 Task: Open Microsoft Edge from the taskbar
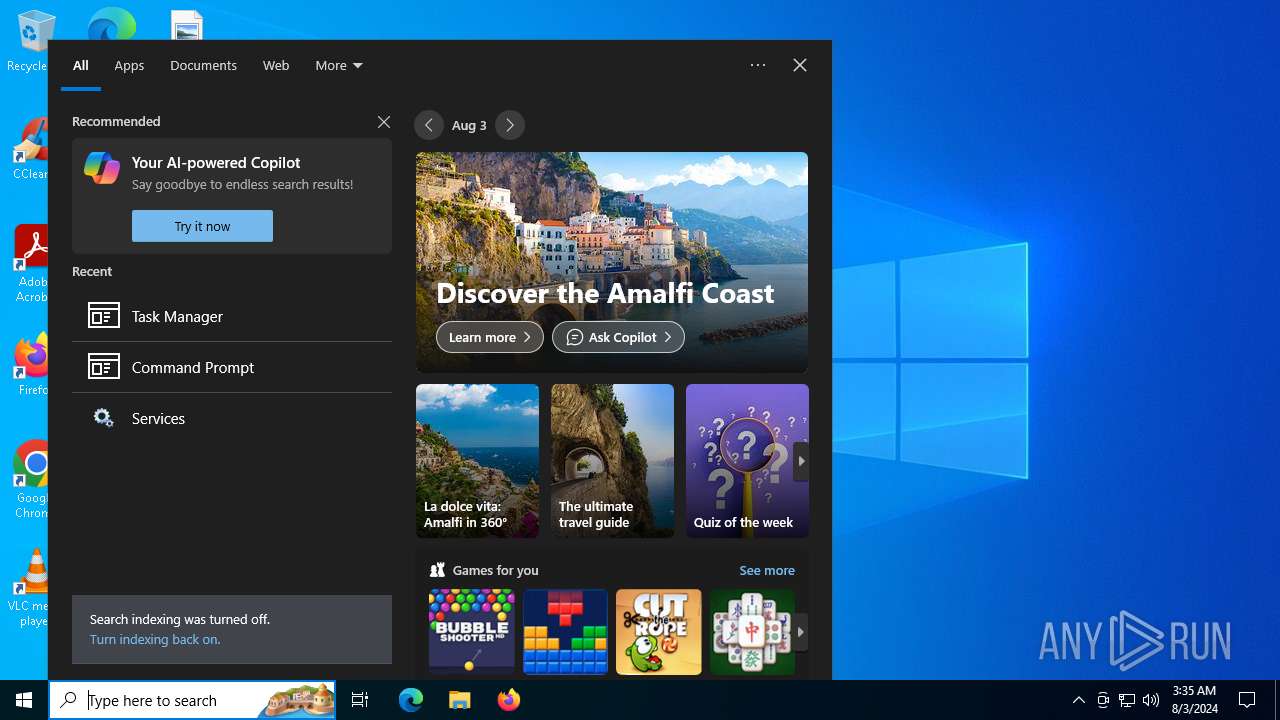pyautogui.click(x=411, y=700)
